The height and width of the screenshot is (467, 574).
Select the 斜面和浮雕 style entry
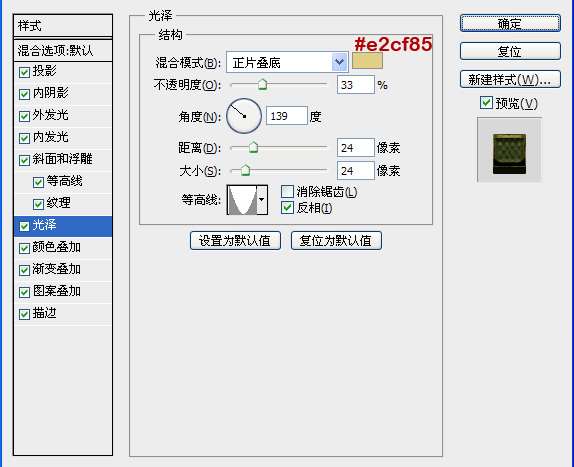63,160
